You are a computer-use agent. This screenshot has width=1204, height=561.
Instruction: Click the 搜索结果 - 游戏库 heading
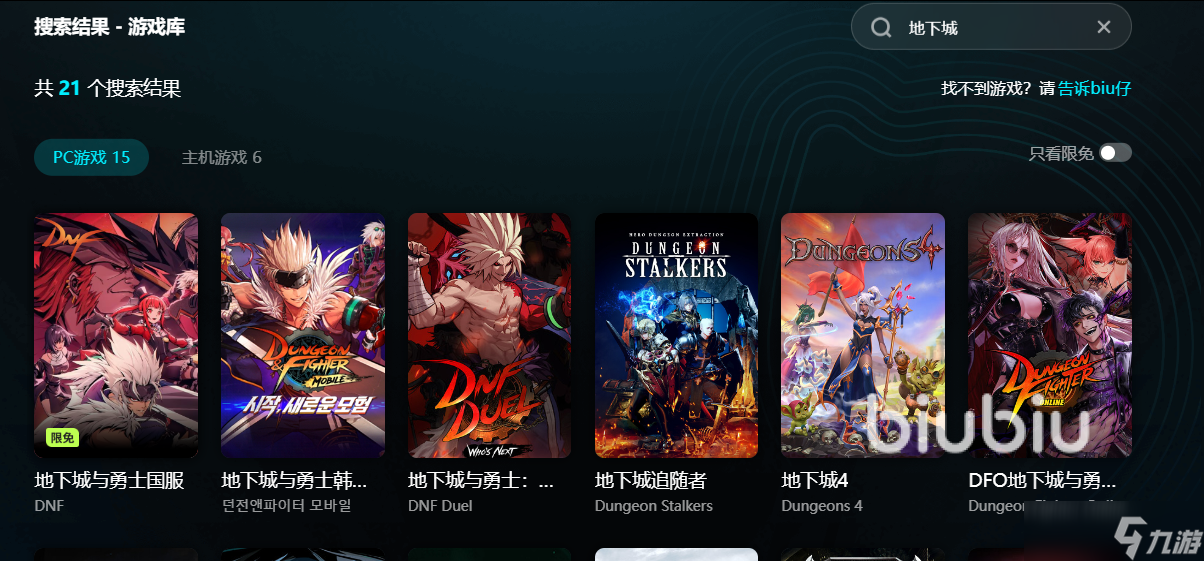point(110,27)
